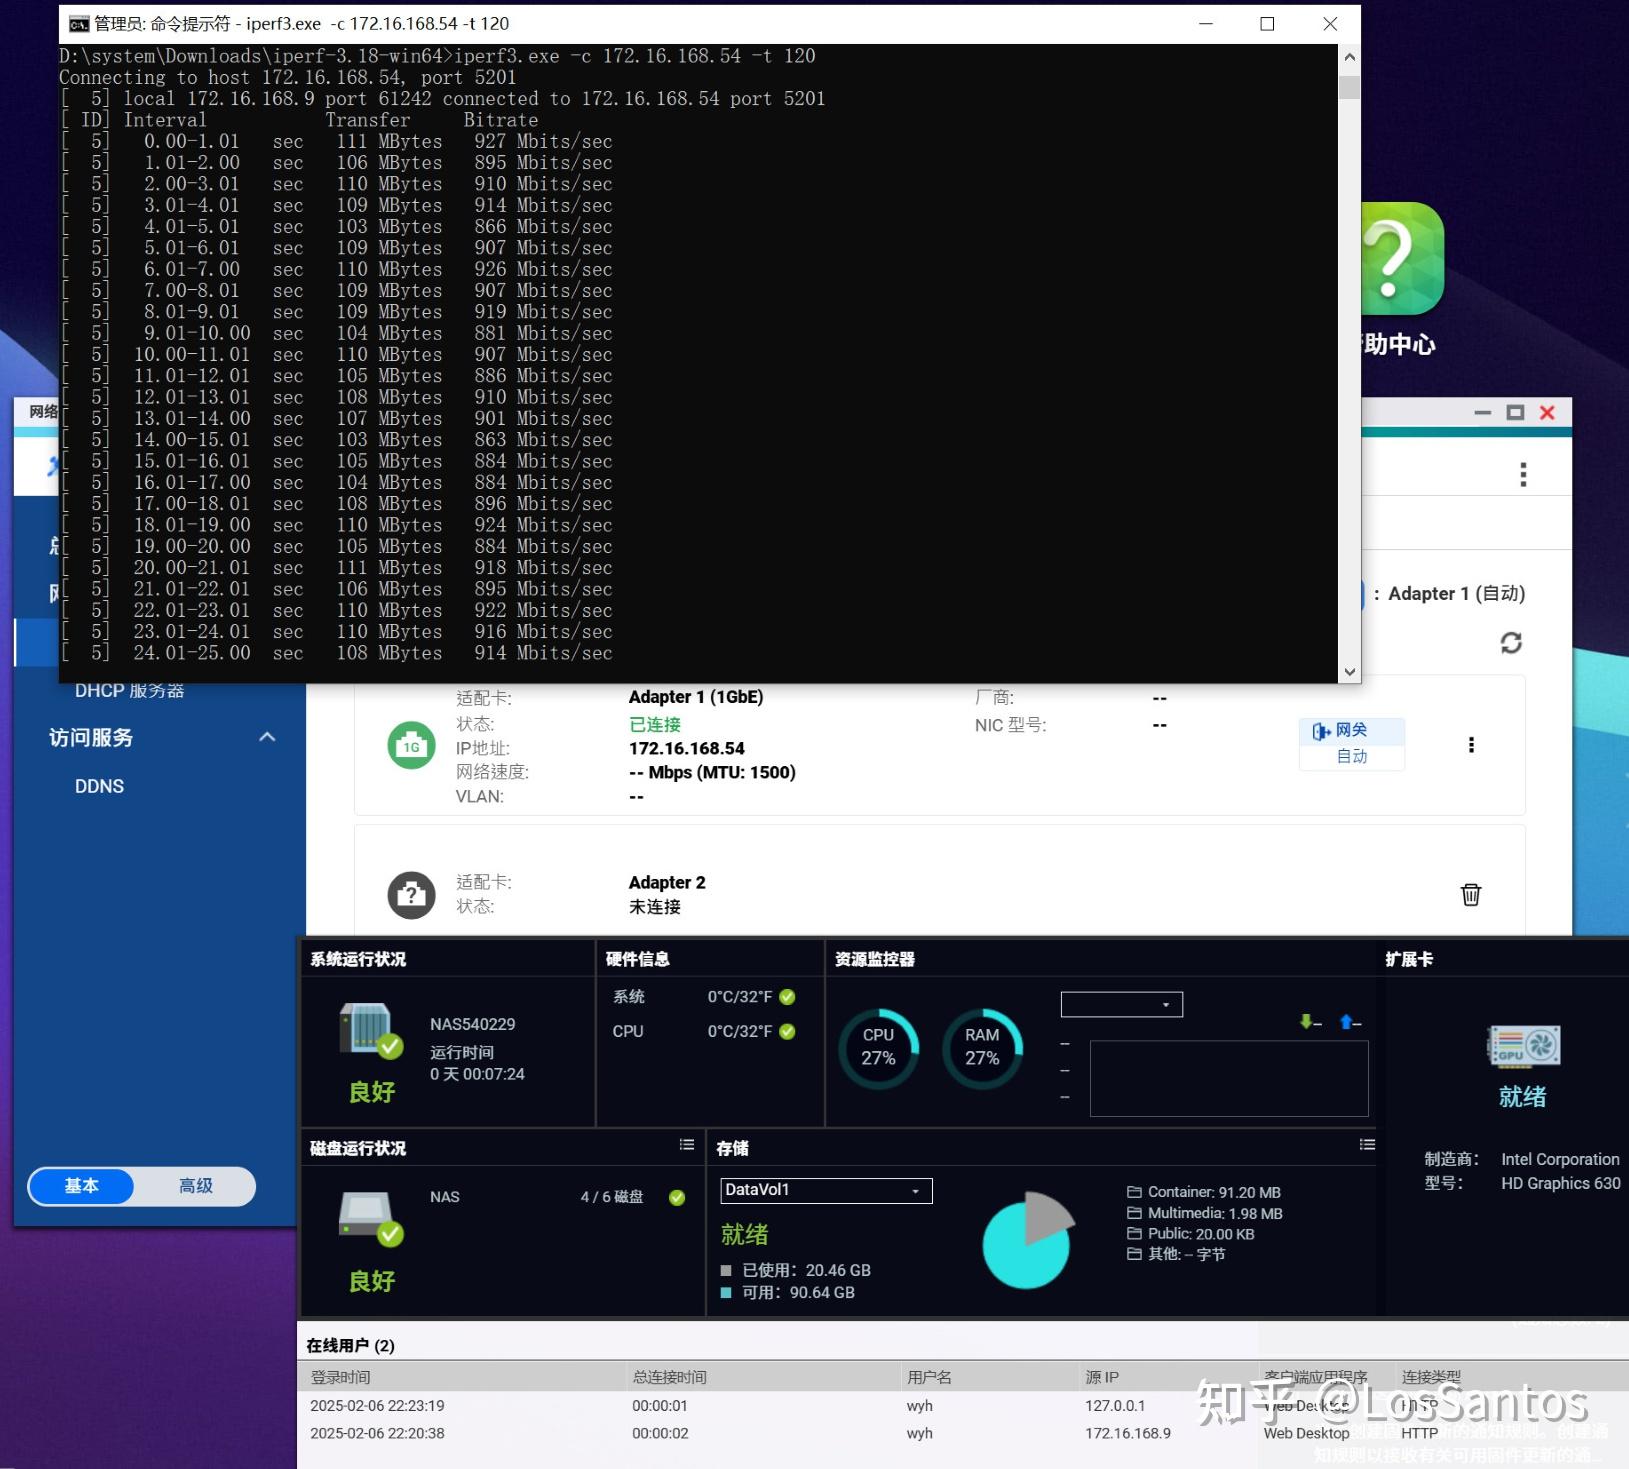Open the DataVol1 volume dropdown
Image resolution: width=1629 pixels, height=1469 pixels.
826,1190
